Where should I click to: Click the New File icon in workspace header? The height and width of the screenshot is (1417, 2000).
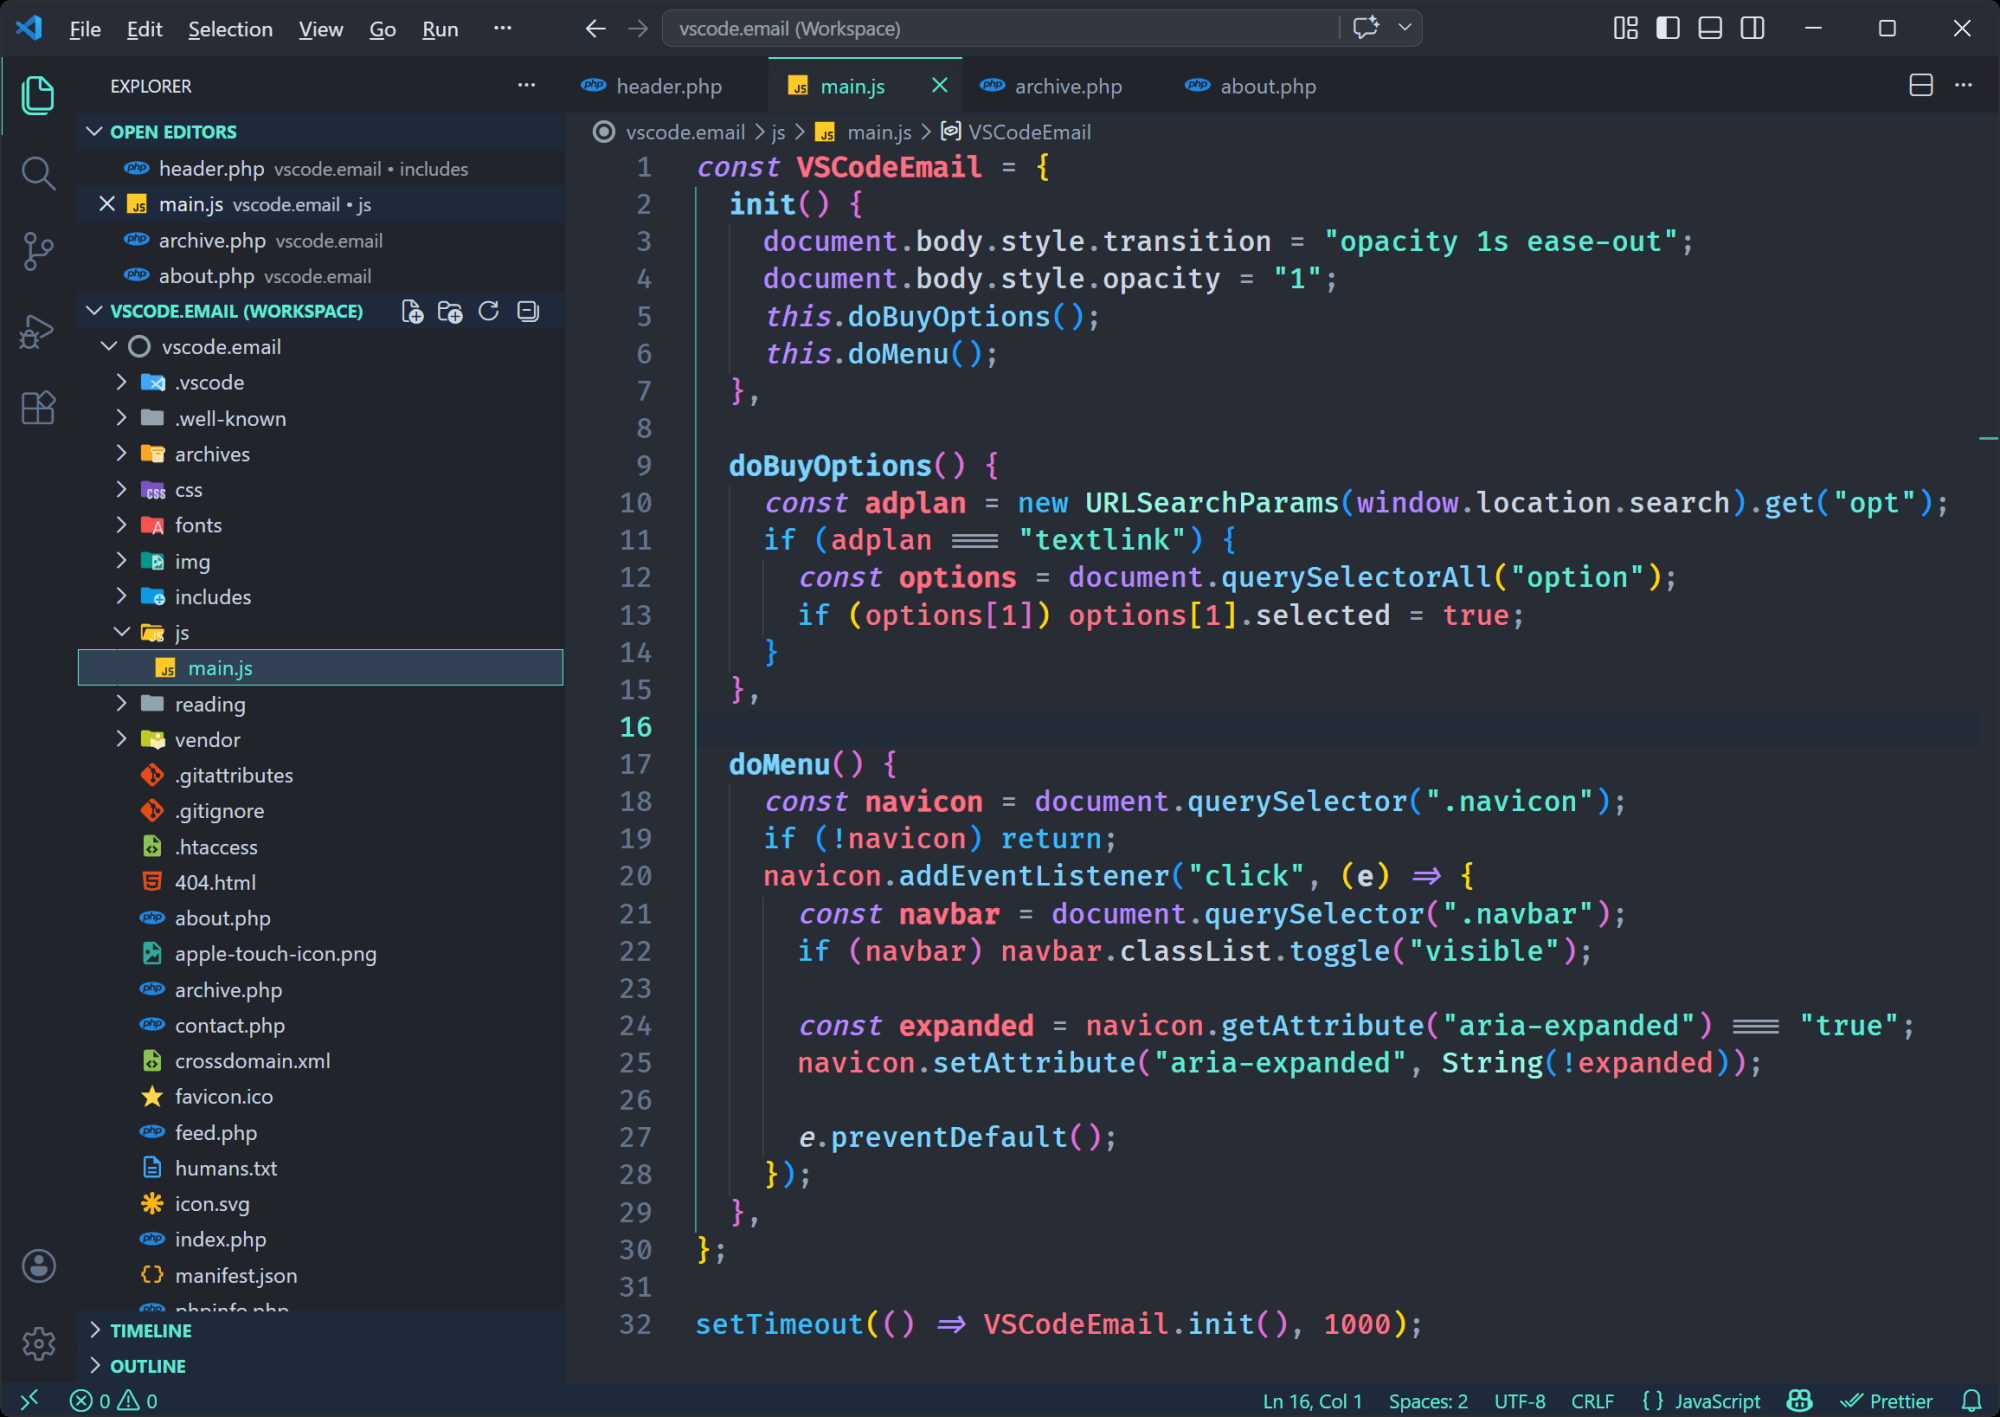[x=412, y=312]
